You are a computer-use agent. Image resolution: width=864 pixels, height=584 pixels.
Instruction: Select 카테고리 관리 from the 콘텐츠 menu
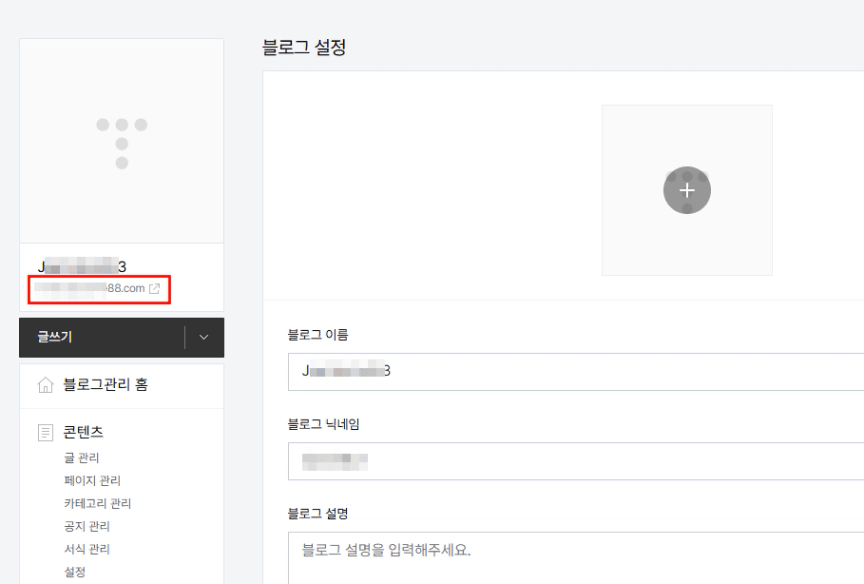pos(97,504)
